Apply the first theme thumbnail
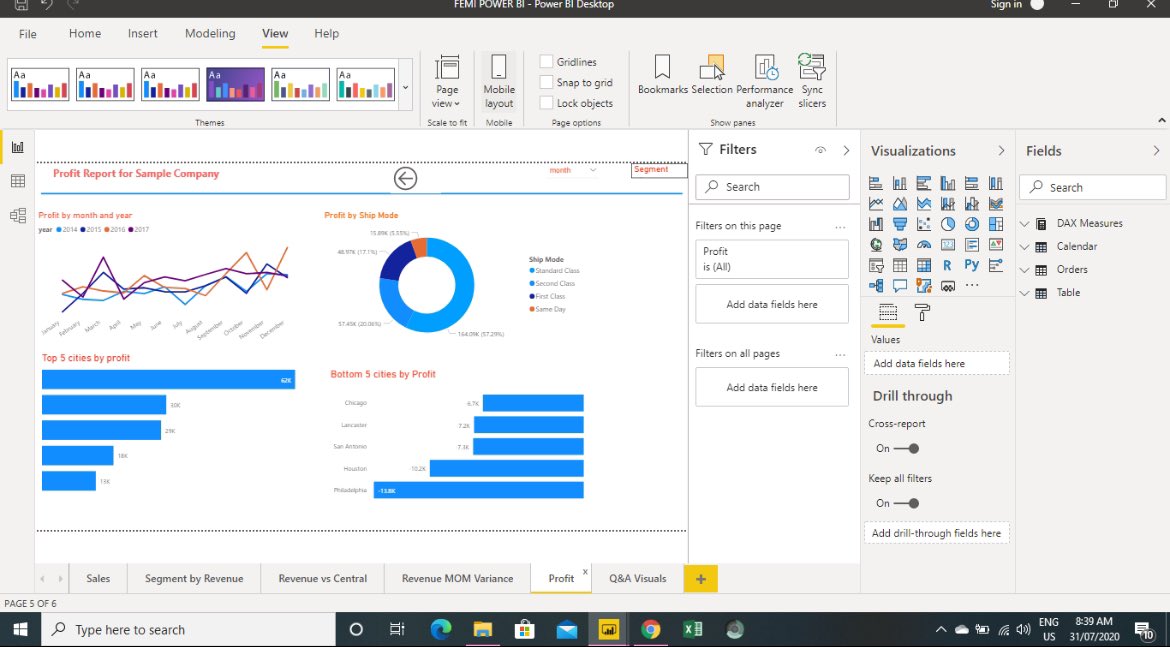This screenshot has width=1170, height=647. tap(40, 84)
